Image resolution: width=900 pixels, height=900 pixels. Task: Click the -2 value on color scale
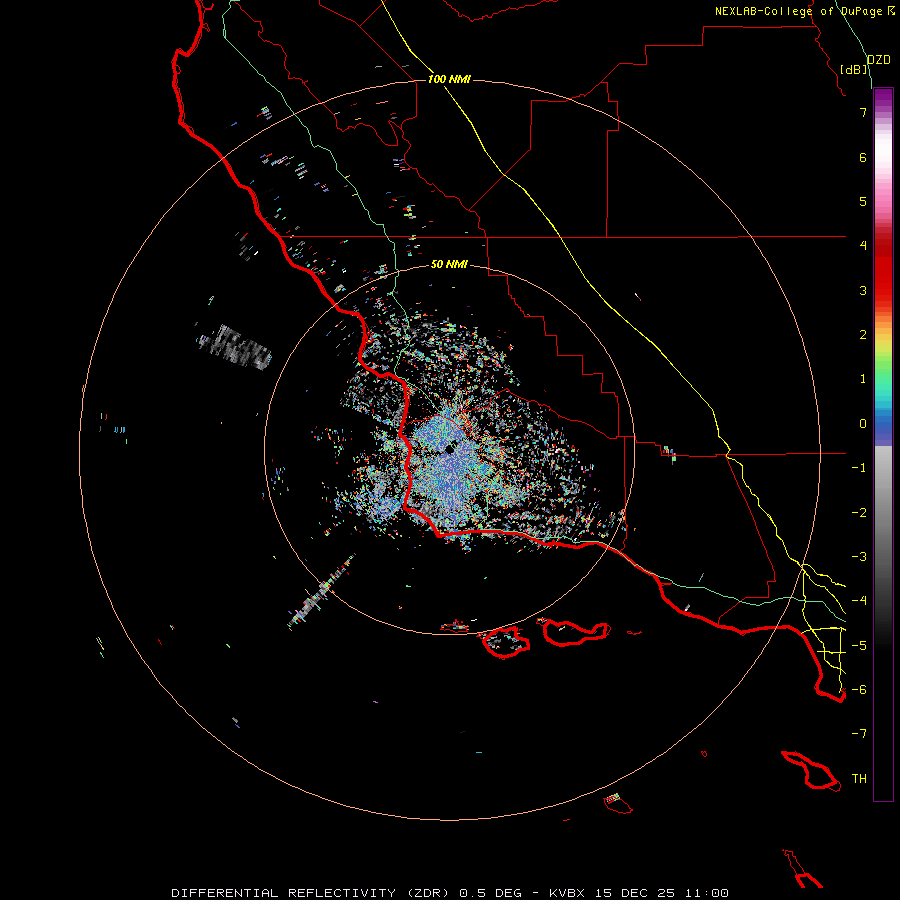point(859,513)
